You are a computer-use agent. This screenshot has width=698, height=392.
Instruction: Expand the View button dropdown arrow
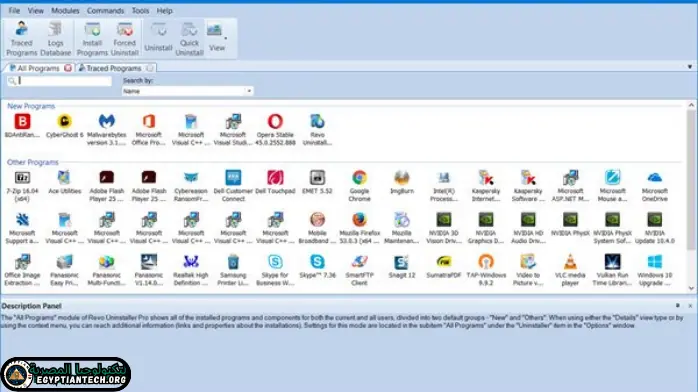tap(226, 38)
